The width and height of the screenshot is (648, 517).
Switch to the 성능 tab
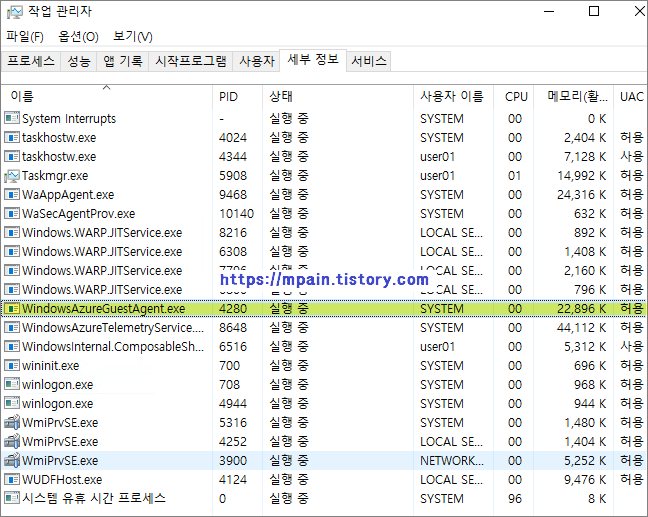[x=79, y=62]
